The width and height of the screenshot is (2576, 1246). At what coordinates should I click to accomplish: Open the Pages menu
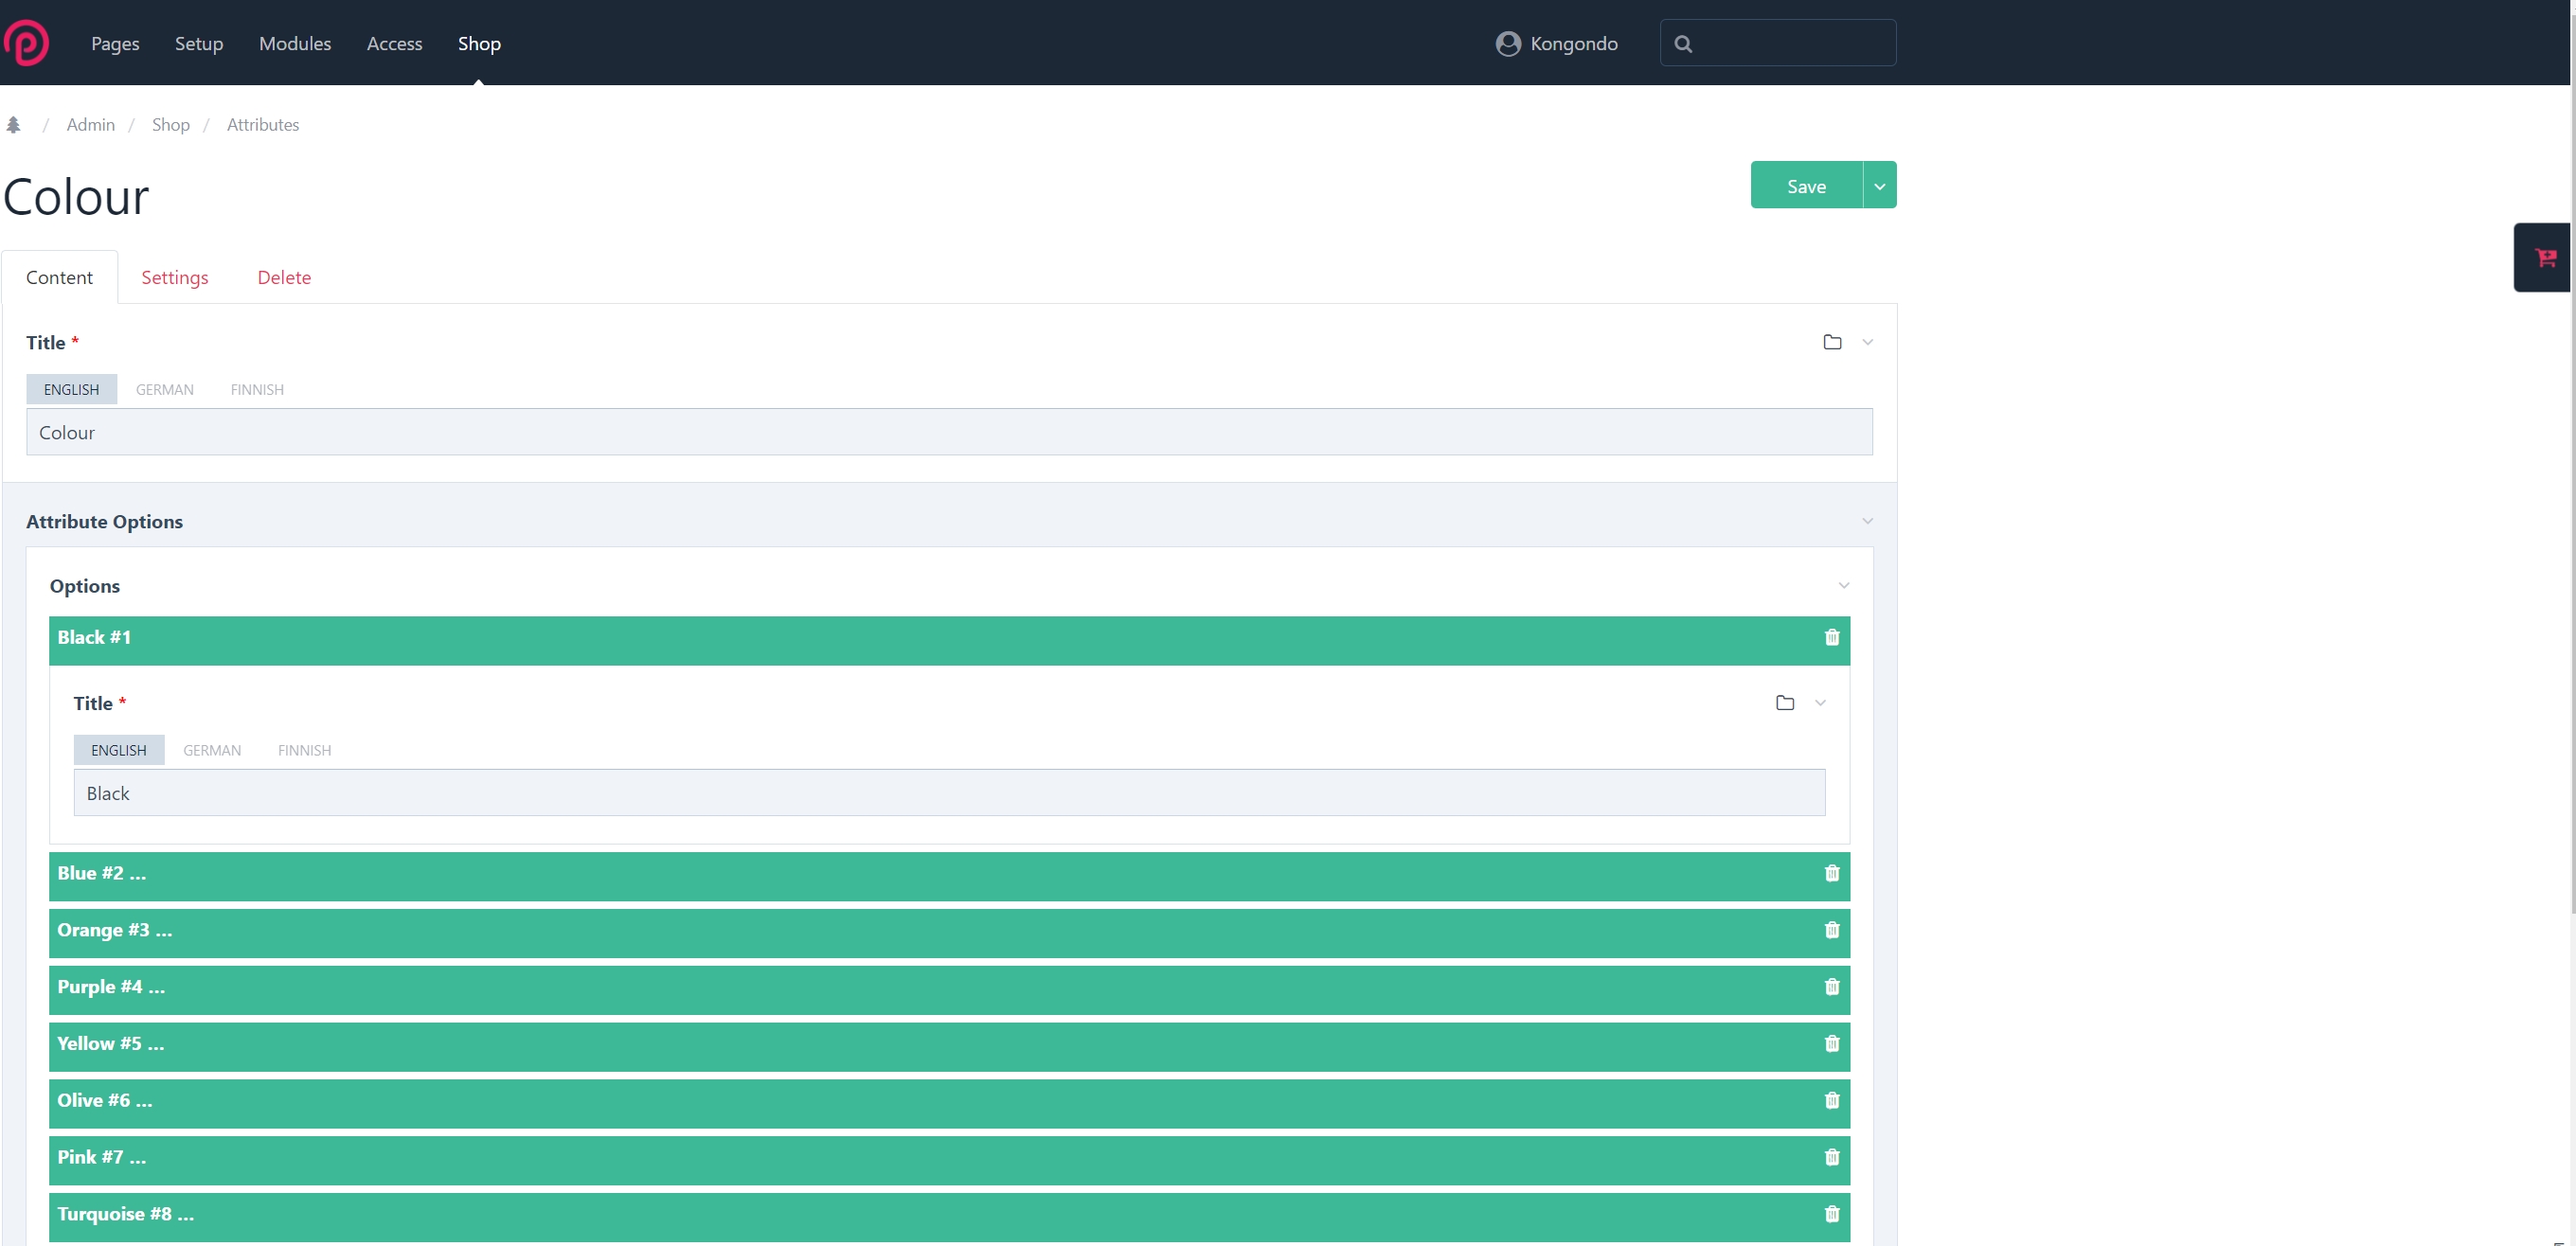115,43
